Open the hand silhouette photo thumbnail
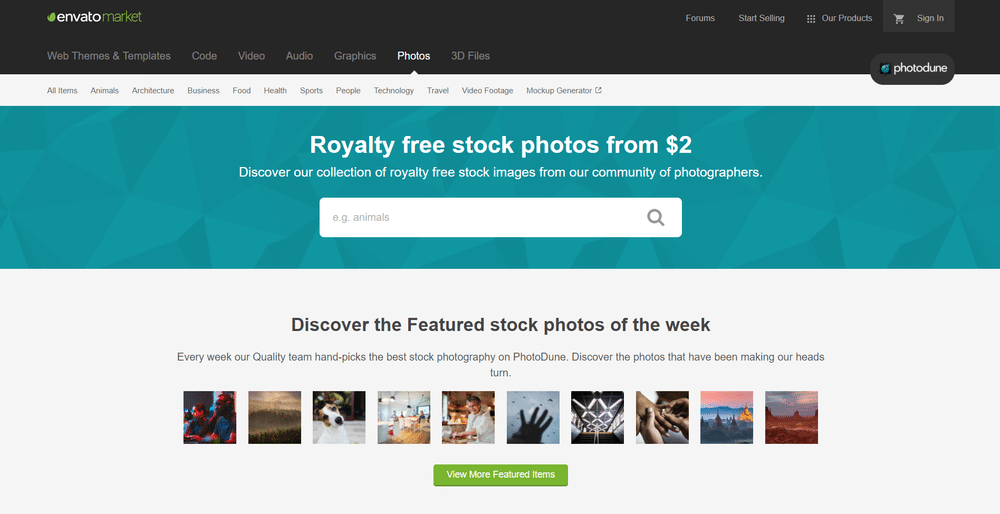 coord(533,418)
